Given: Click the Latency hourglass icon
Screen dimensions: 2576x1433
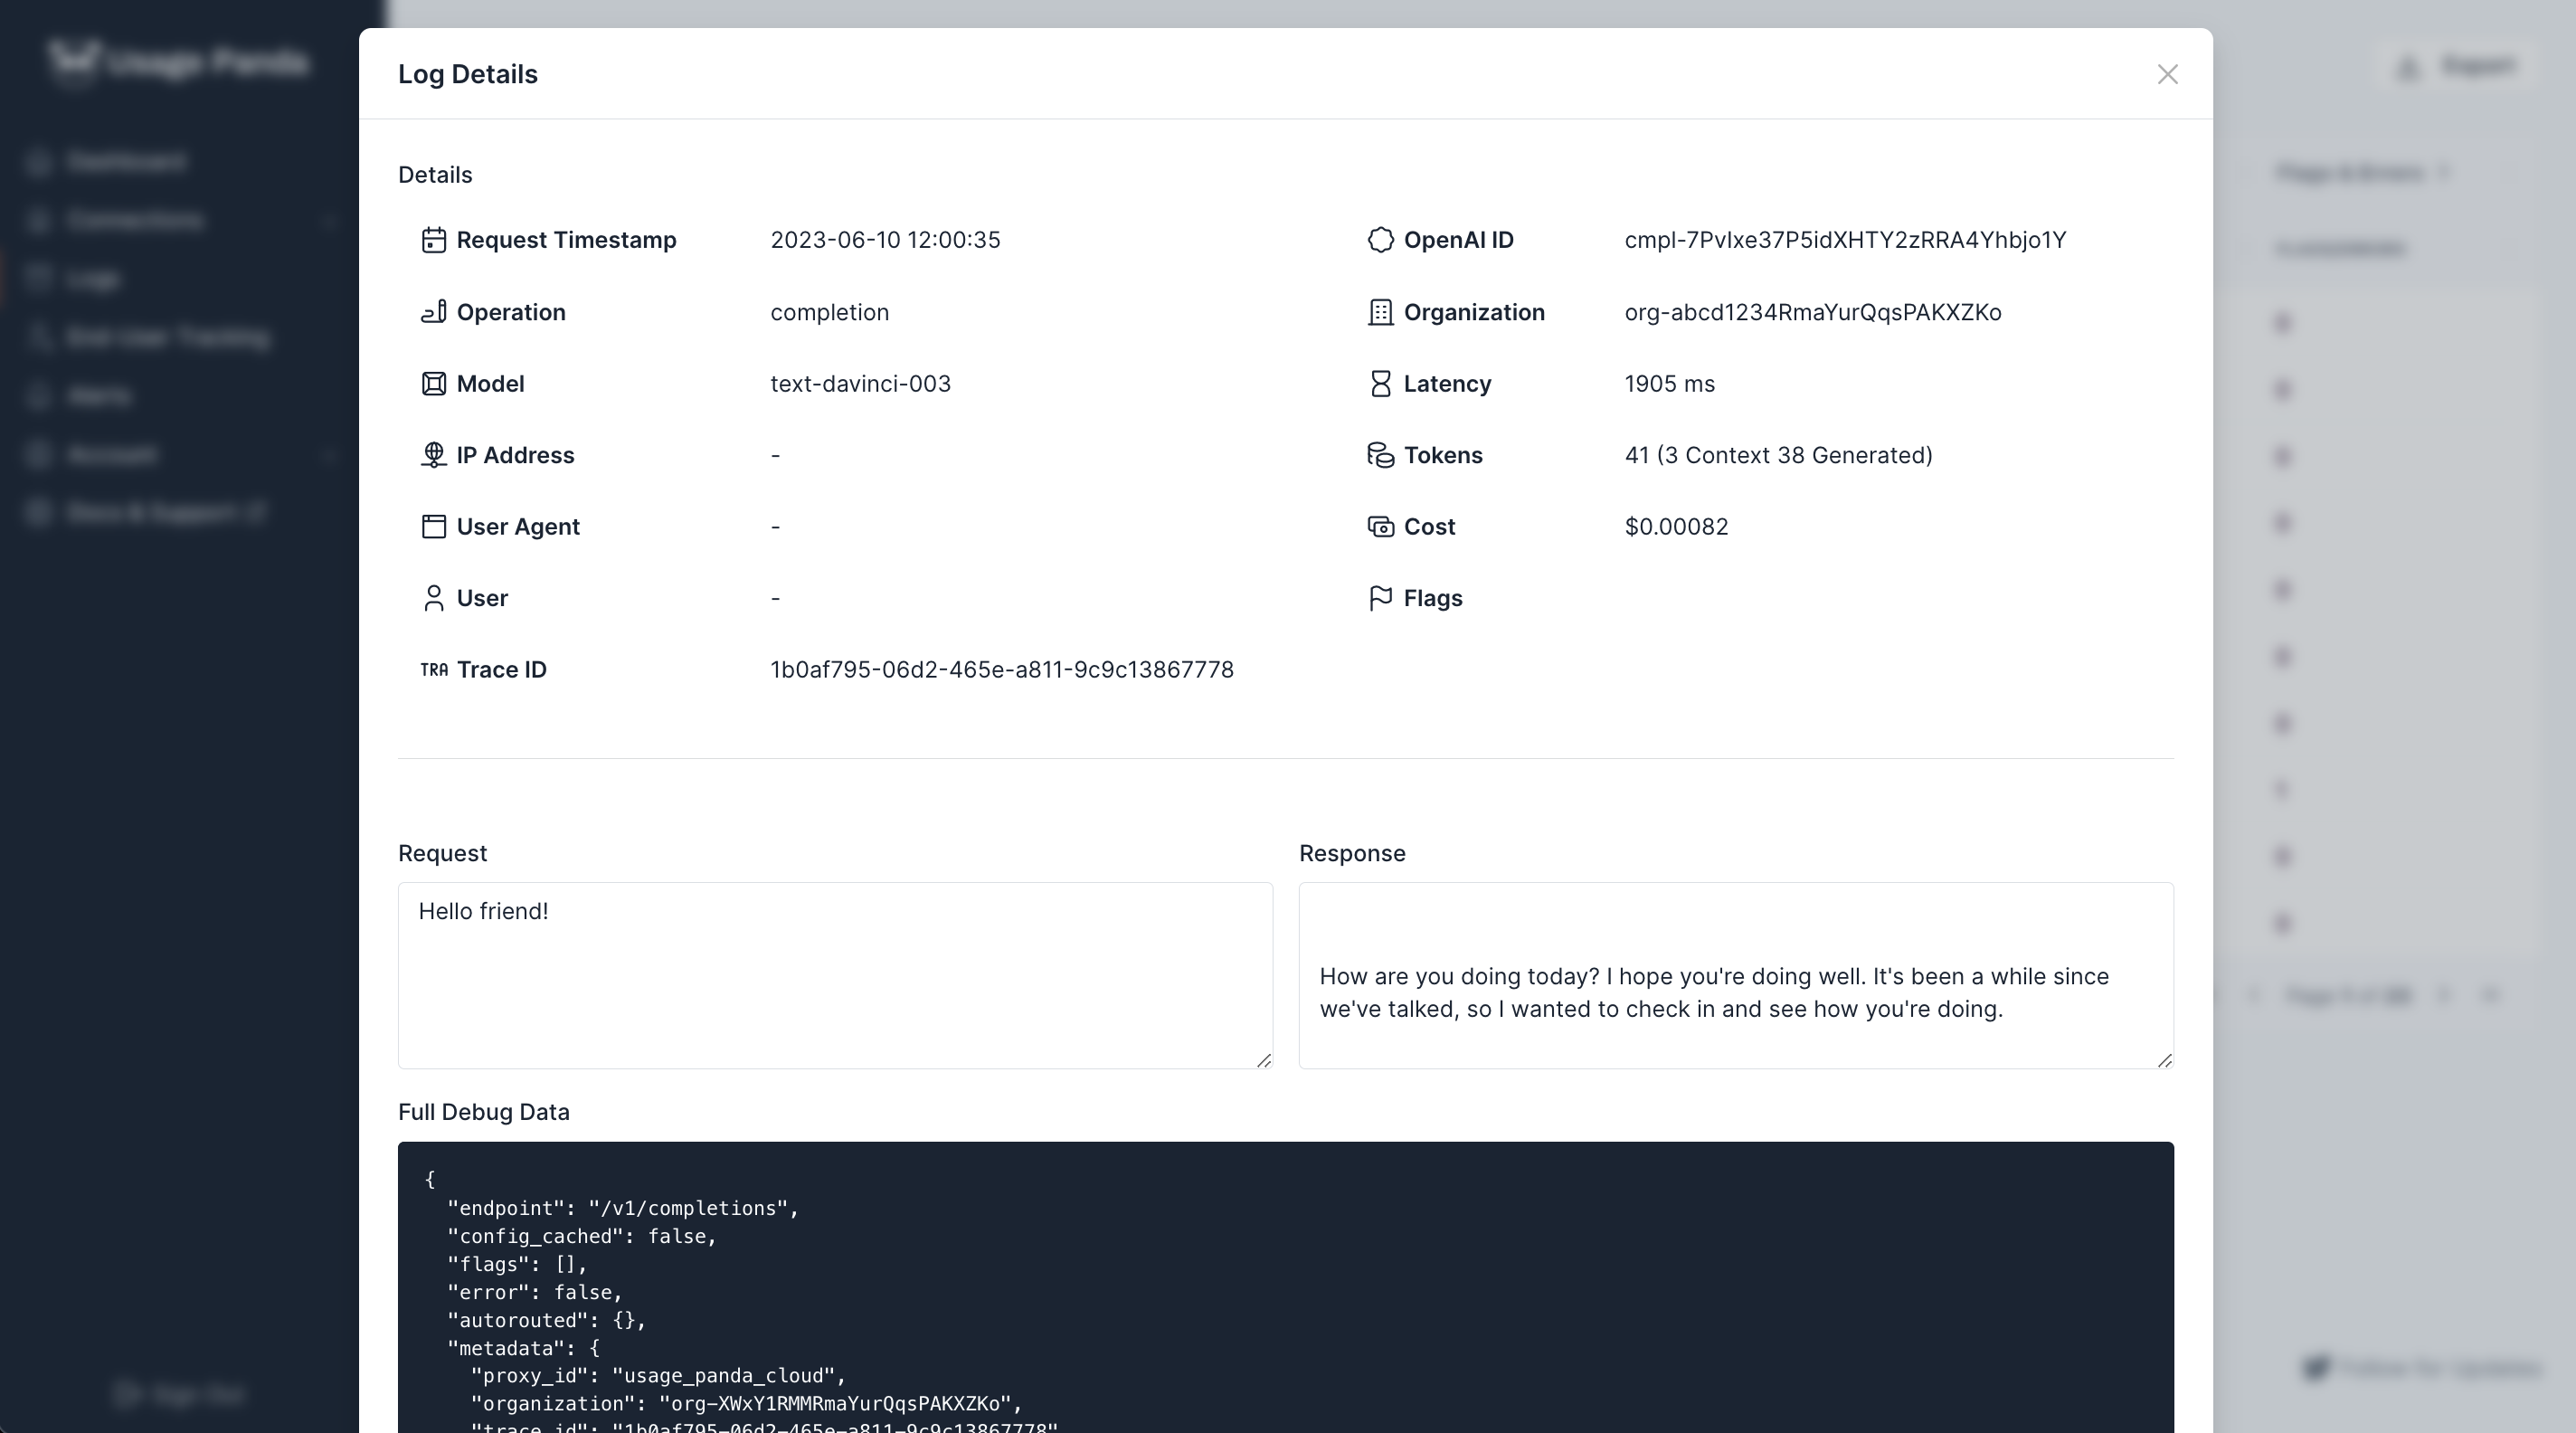Looking at the screenshot, I should [1380, 384].
